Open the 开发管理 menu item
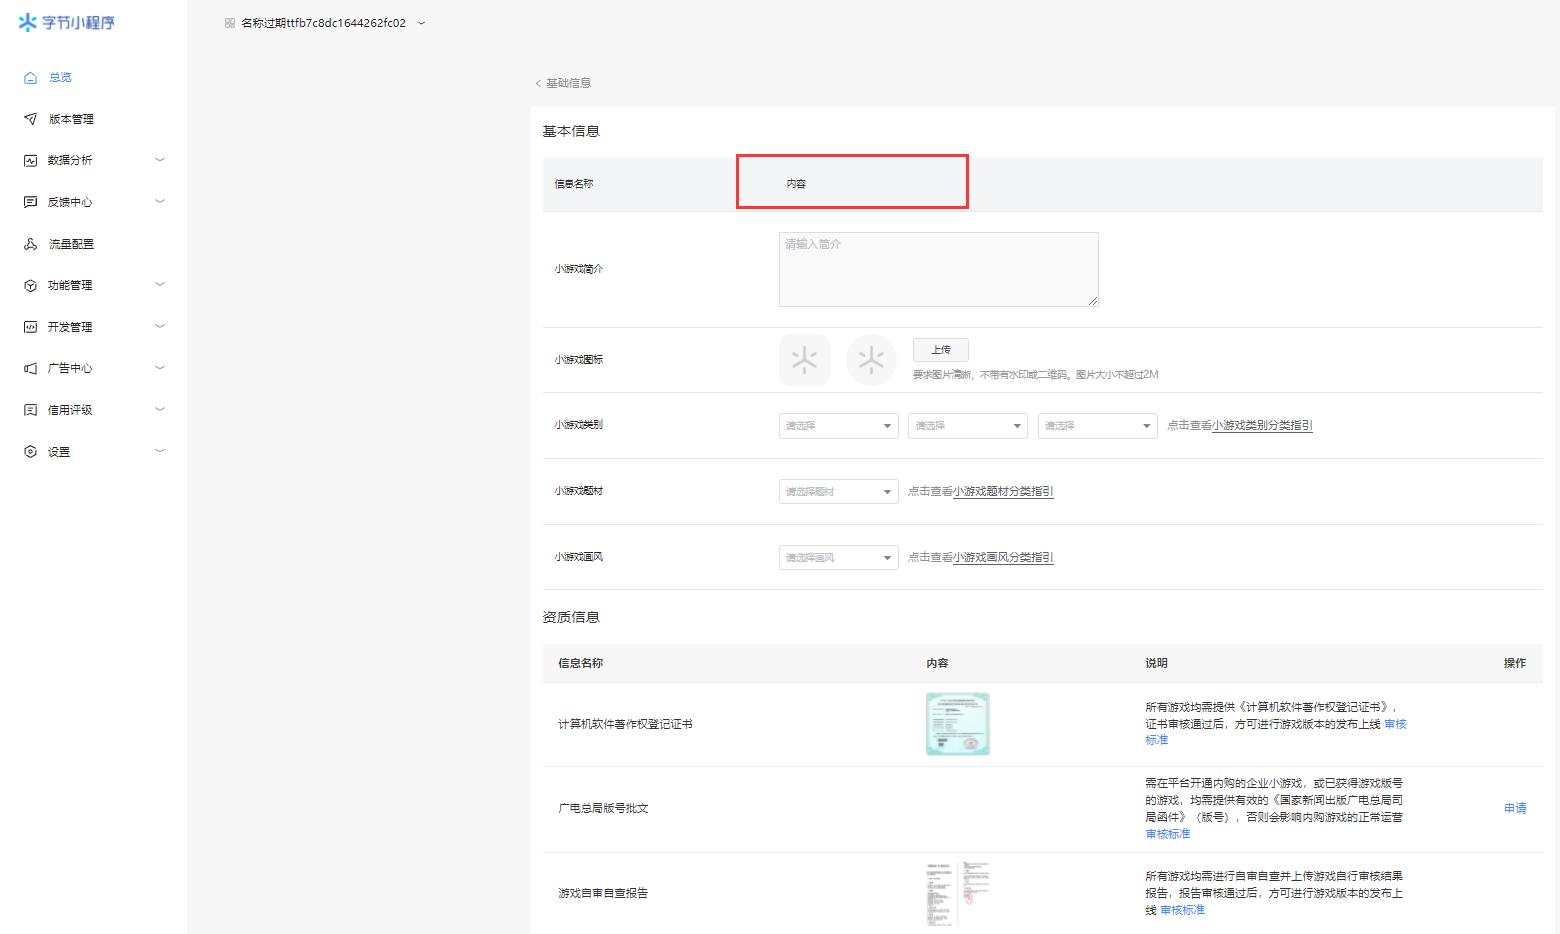This screenshot has height=934, width=1560. coord(70,327)
